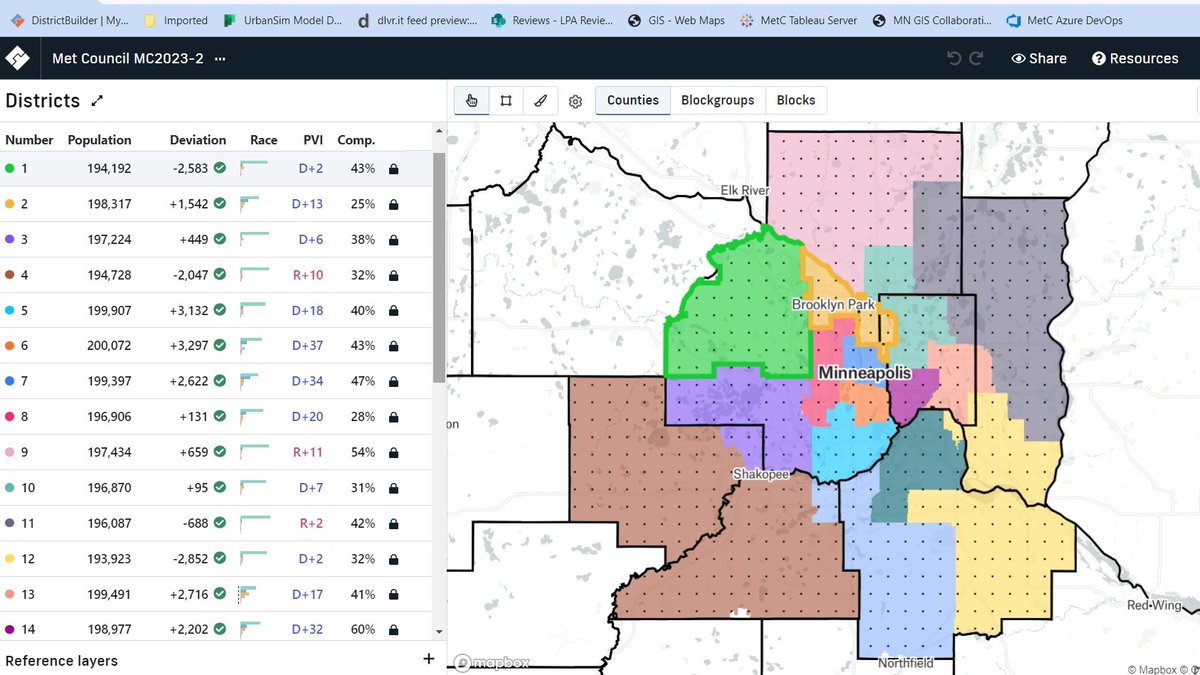Click district 2 yellow color dot
The image size is (1200, 675).
coord(10,204)
